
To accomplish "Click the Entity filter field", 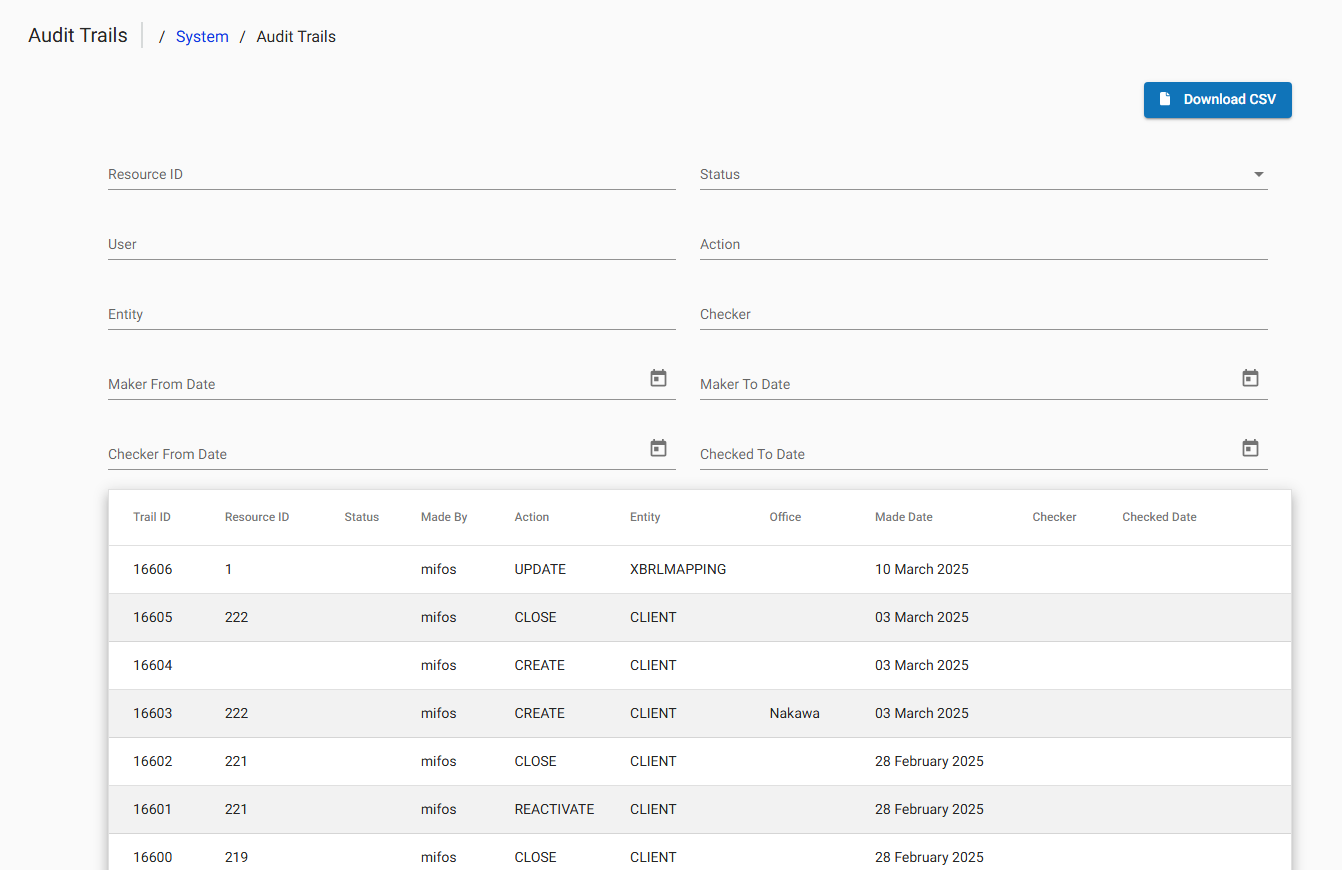I will point(391,315).
